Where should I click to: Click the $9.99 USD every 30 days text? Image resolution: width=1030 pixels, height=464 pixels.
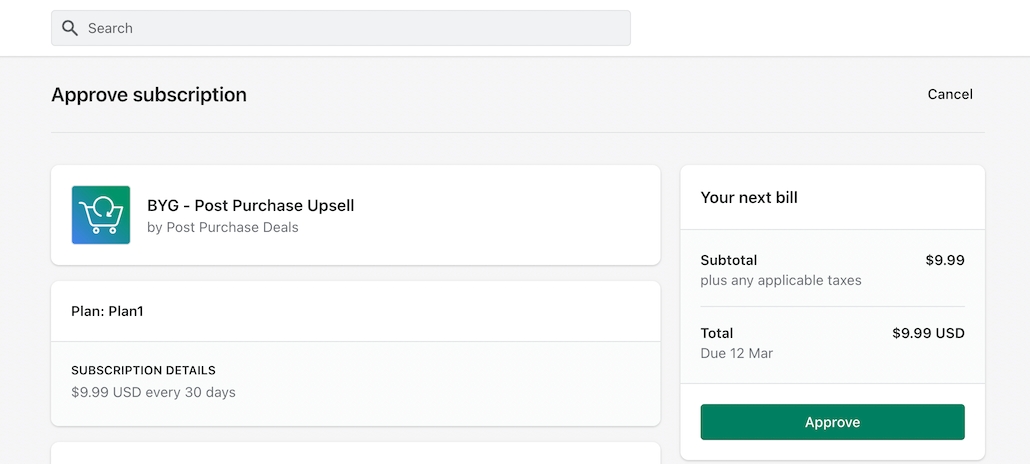(x=153, y=392)
